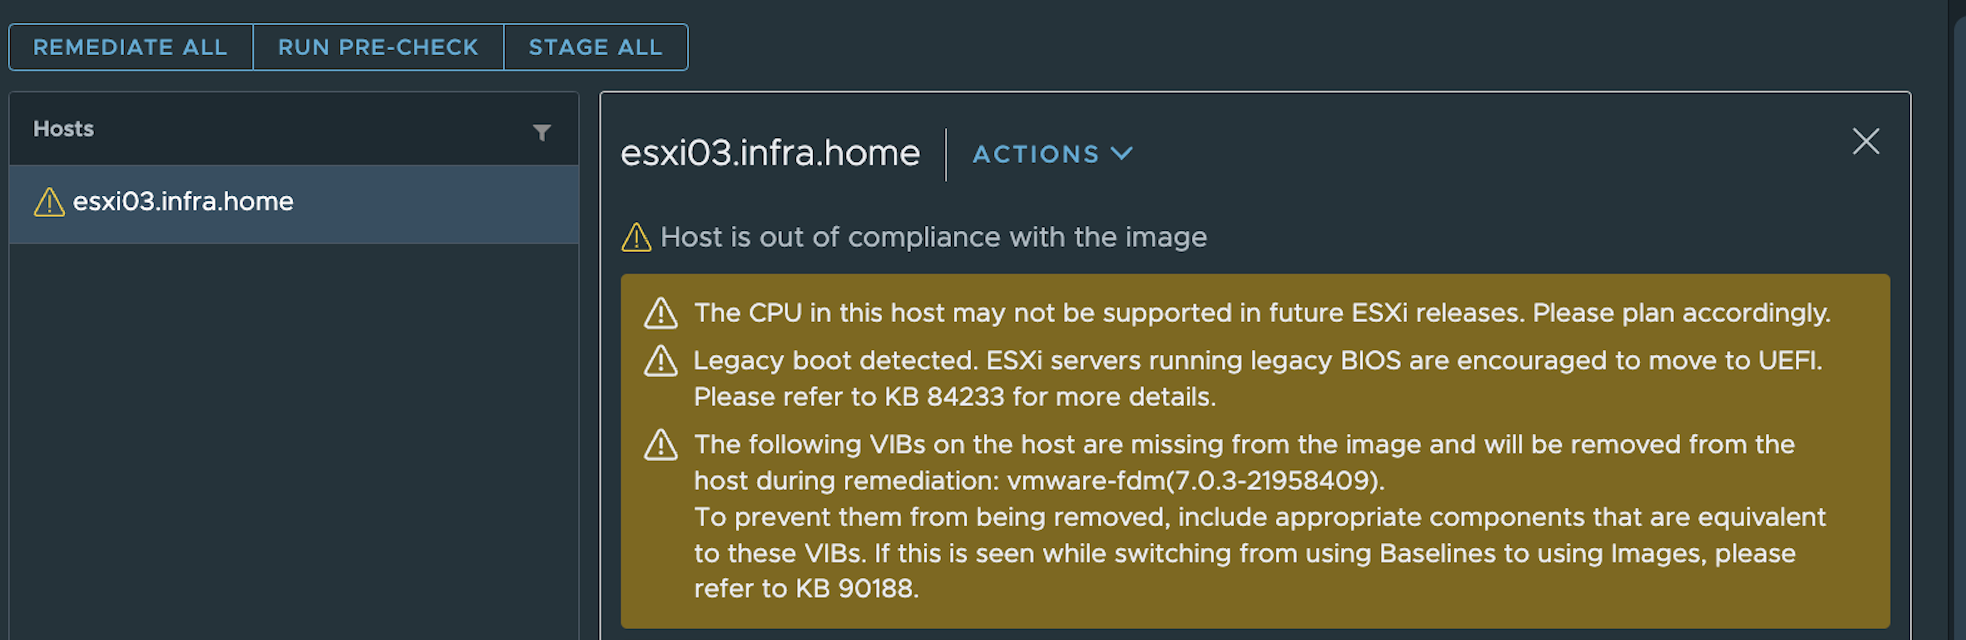The image size is (1966, 640).
Task: Click the warning triangle beside esxi03.infra.home in Hosts list
Action: point(49,202)
